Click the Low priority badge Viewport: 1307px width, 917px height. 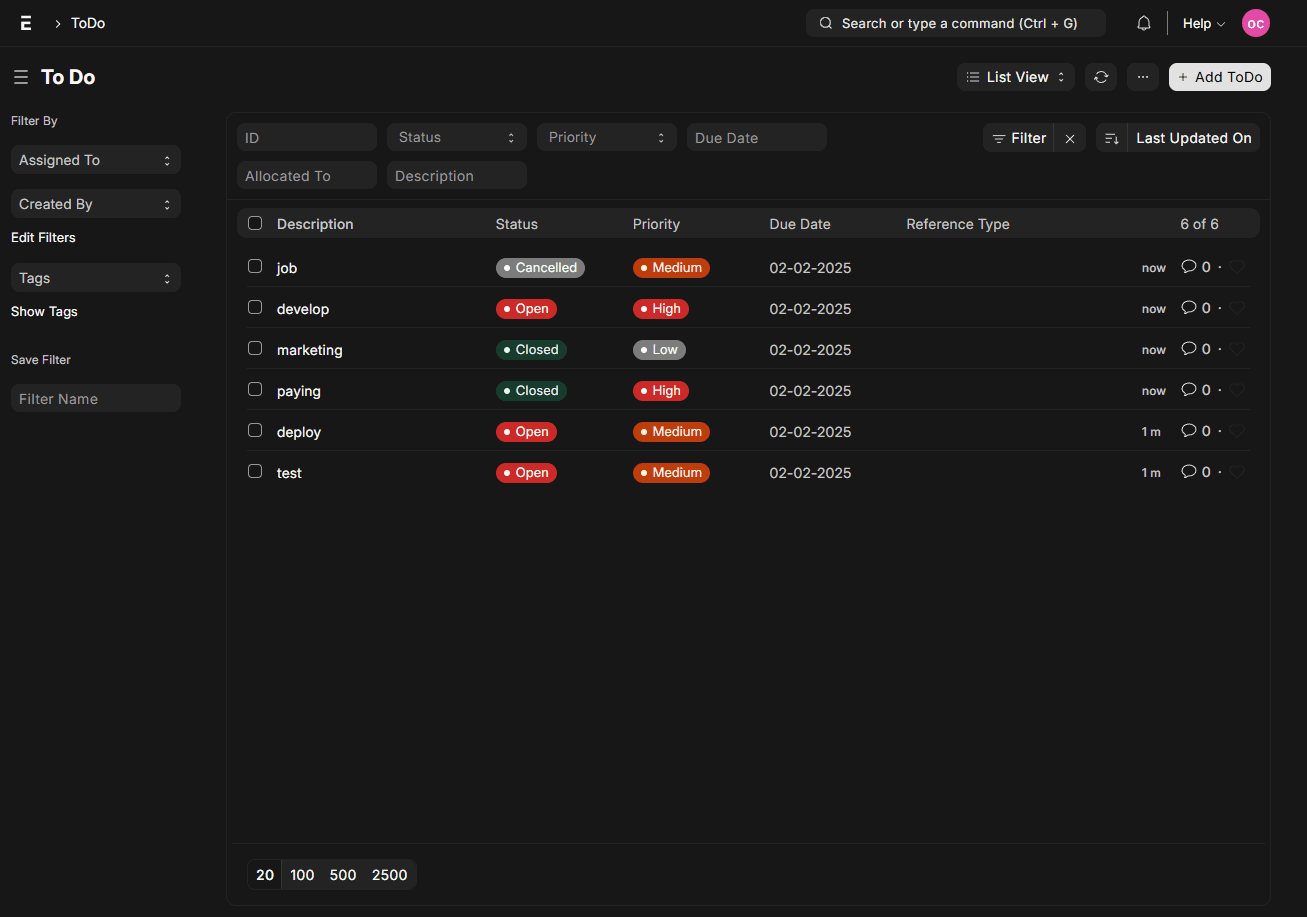659,350
